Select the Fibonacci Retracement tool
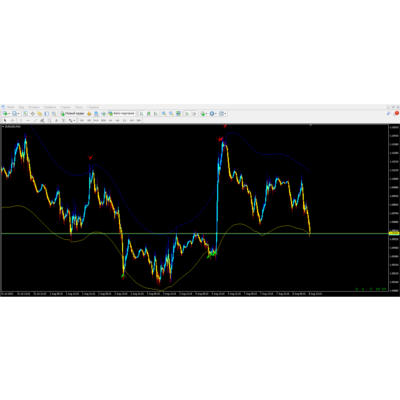This screenshot has height=400, width=400. 49,120
